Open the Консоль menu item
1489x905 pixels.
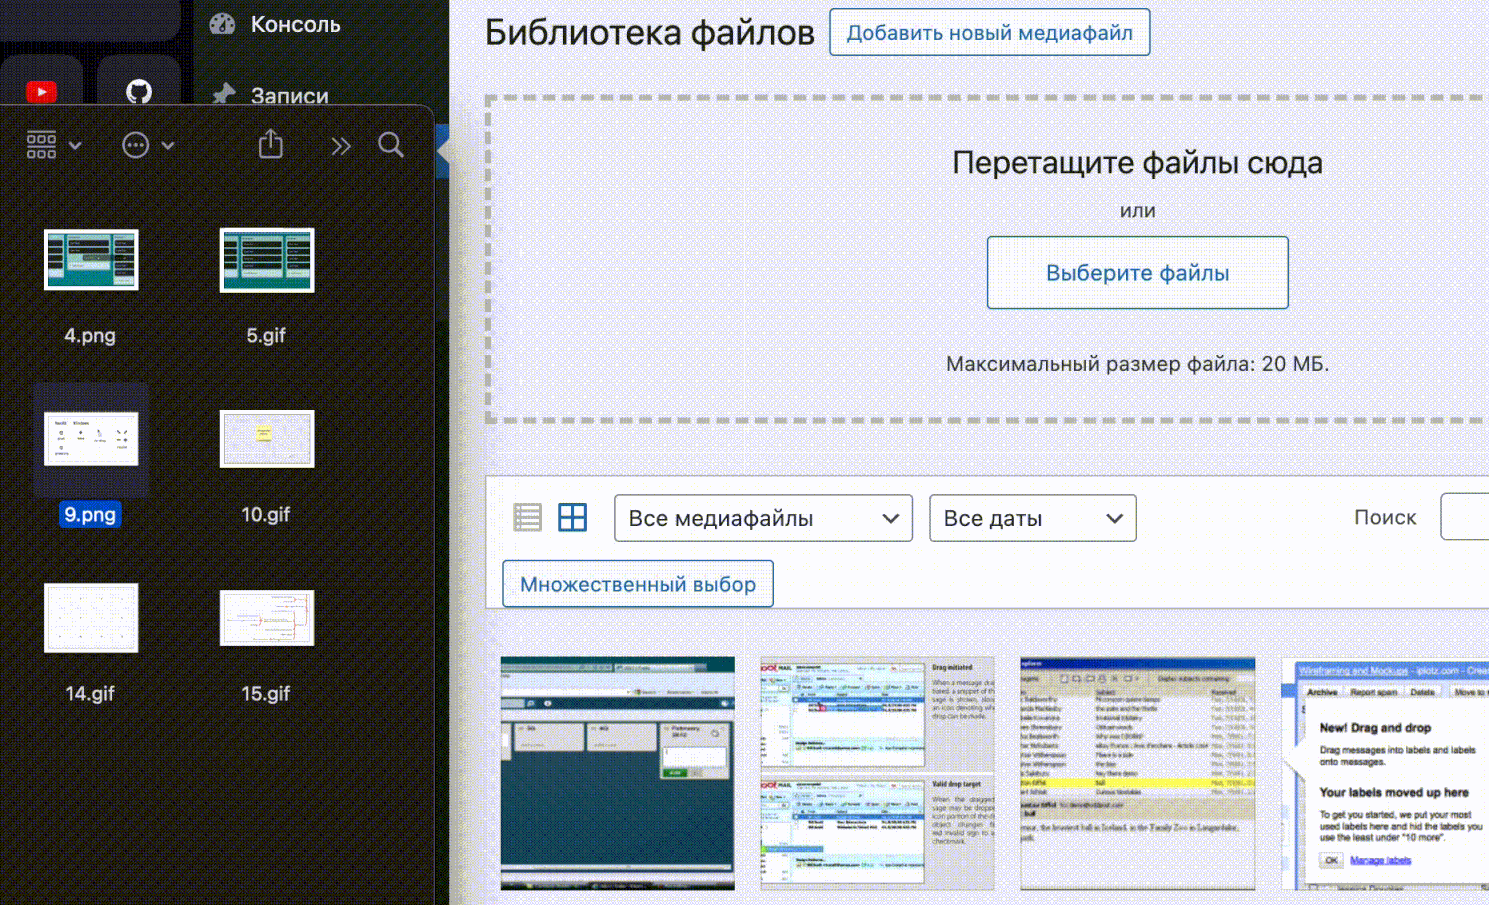(x=294, y=24)
